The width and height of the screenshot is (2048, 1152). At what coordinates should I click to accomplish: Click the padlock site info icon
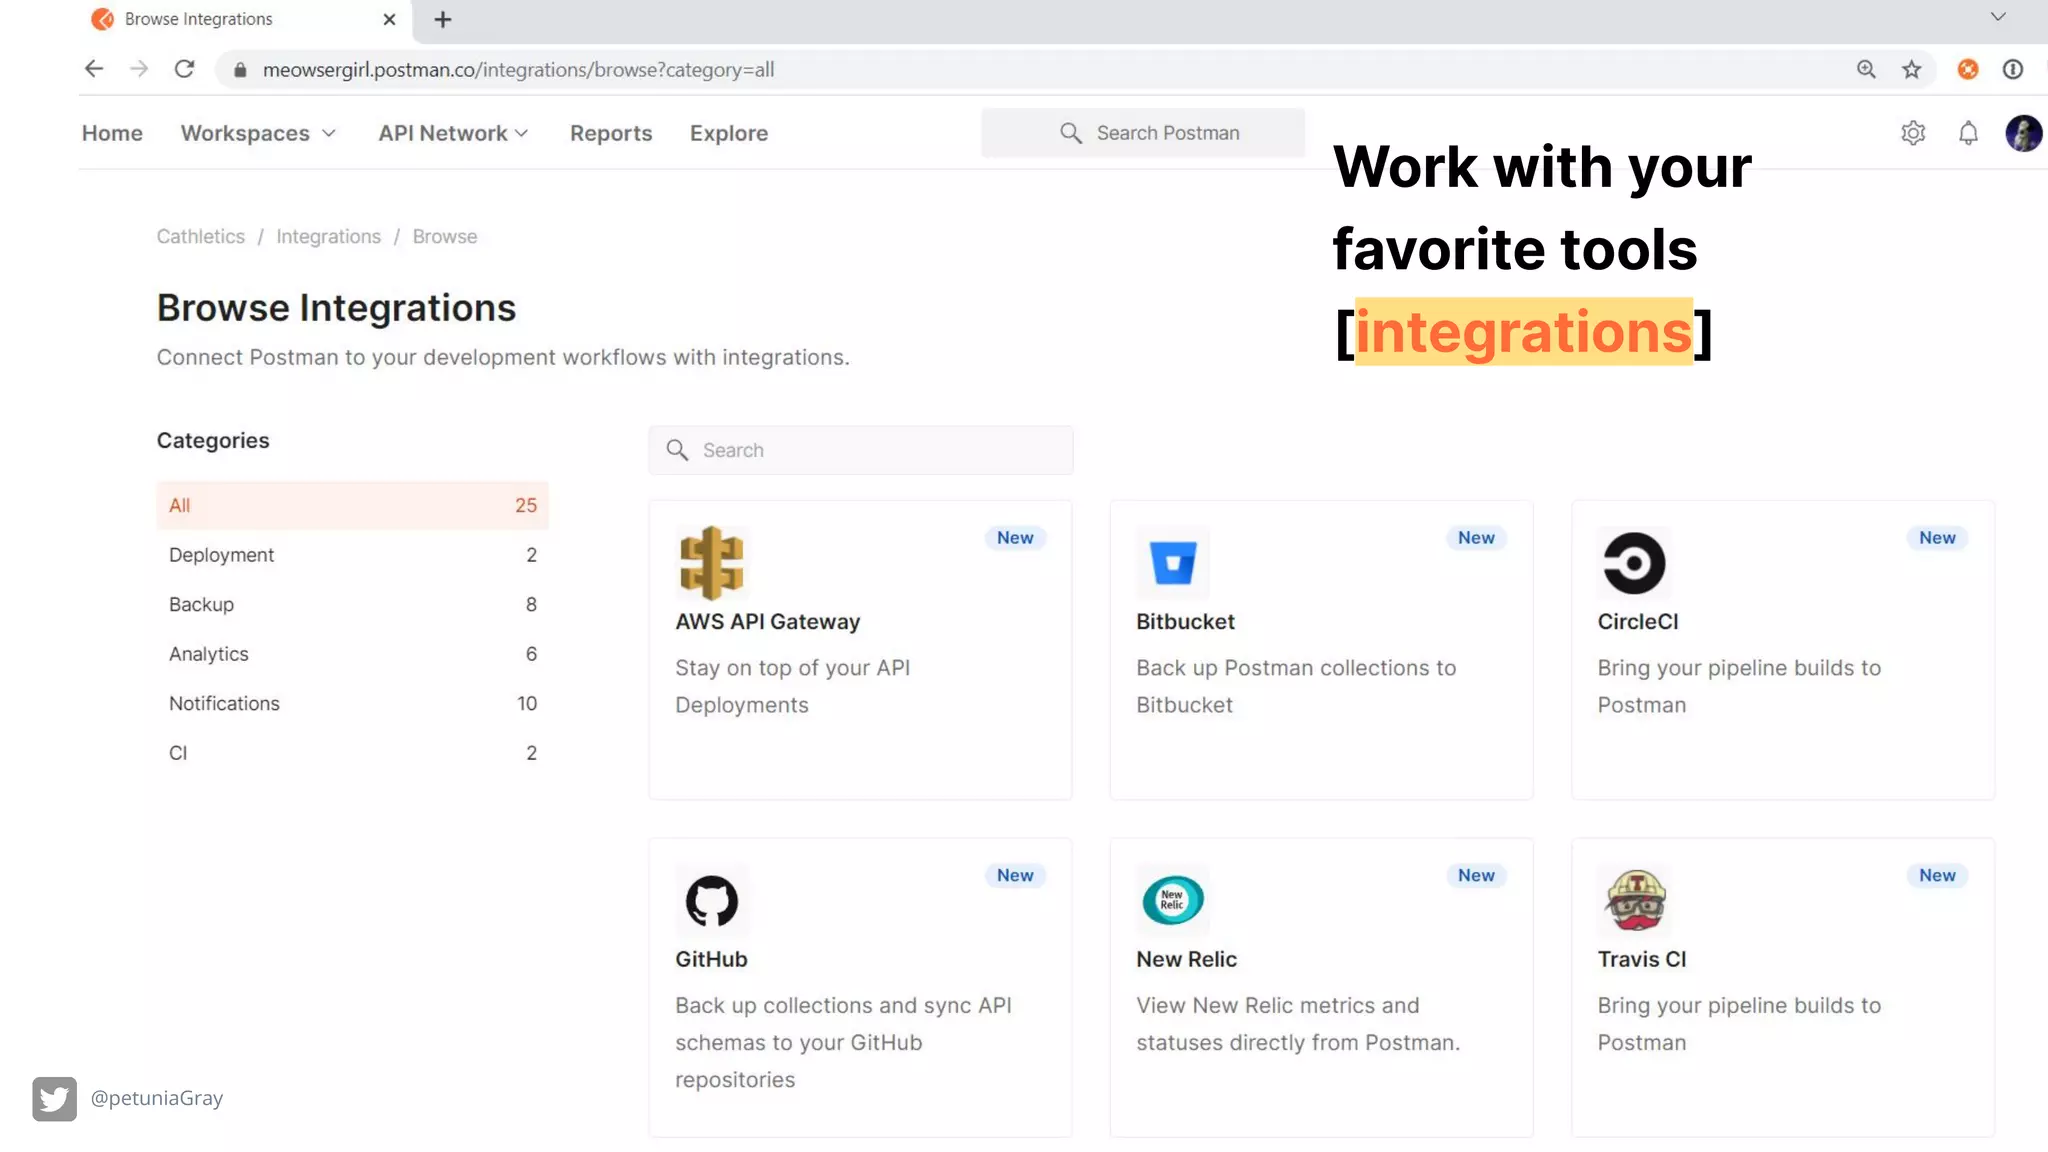point(240,70)
